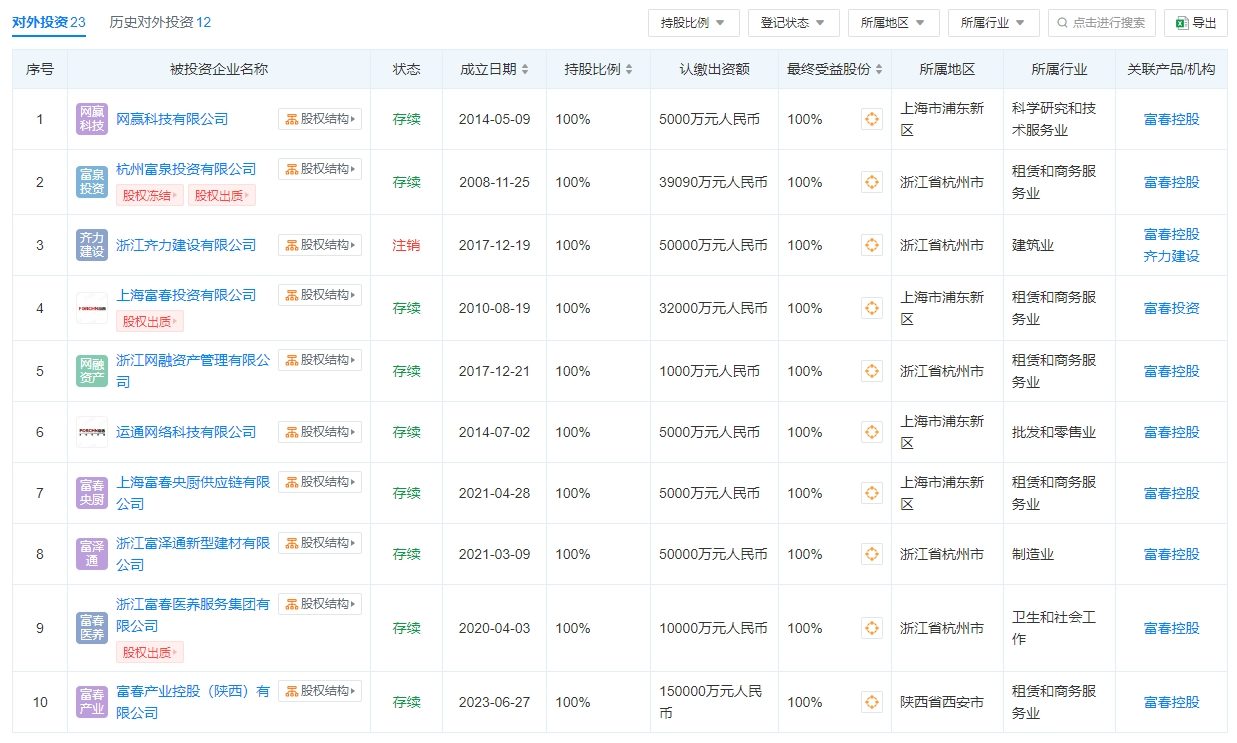Open the 持股比例 filter dropdown
The image size is (1237, 743).
coord(693,23)
